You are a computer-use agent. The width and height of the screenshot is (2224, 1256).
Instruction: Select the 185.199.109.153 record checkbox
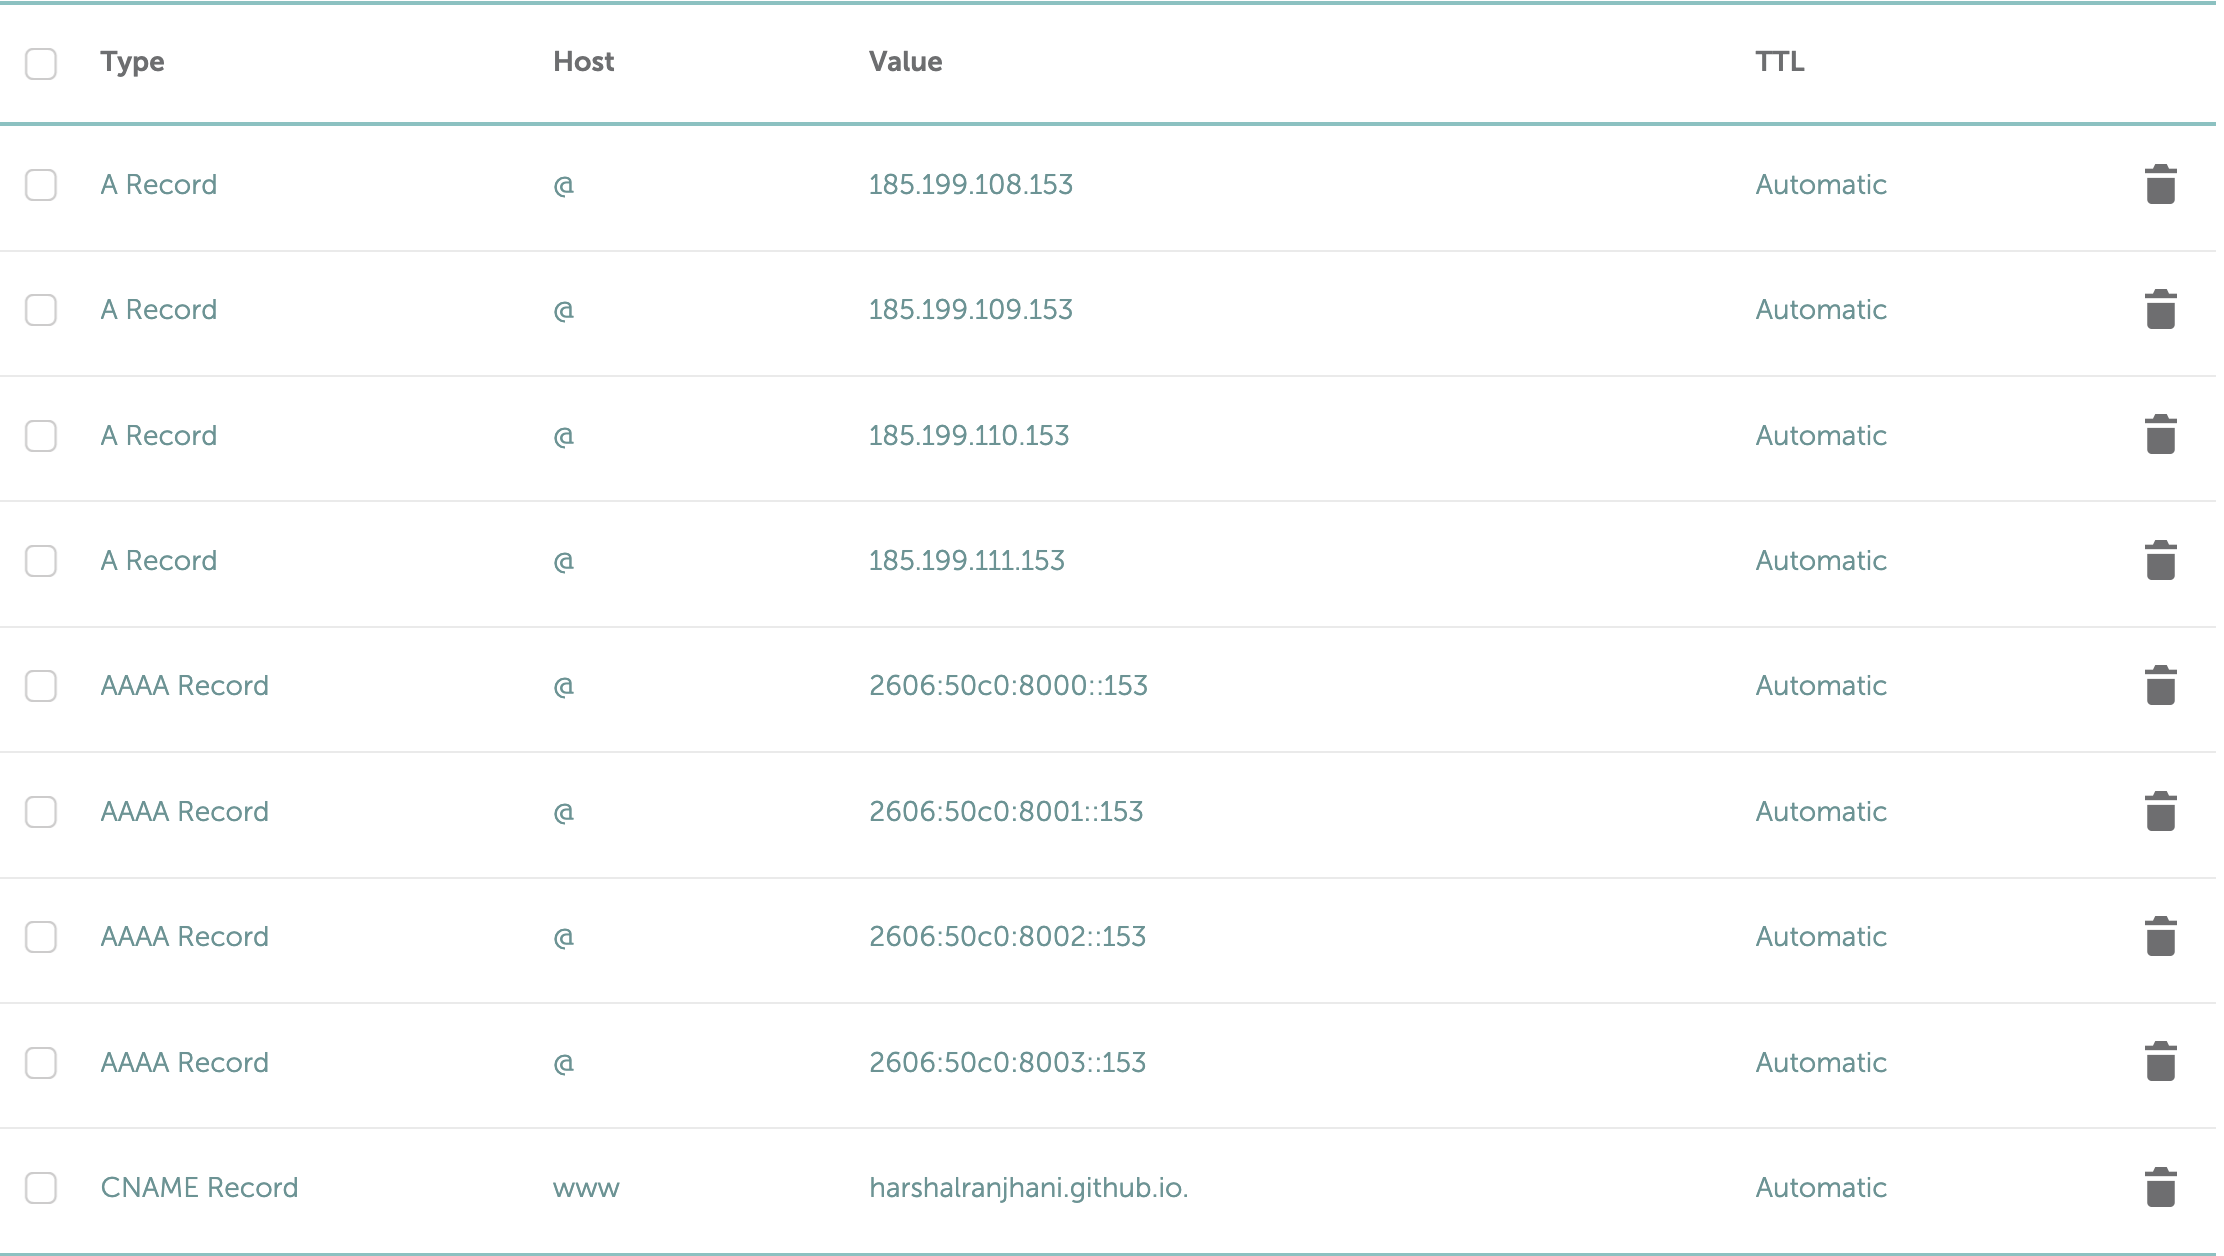pyautogui.click(x=41, y=310)
